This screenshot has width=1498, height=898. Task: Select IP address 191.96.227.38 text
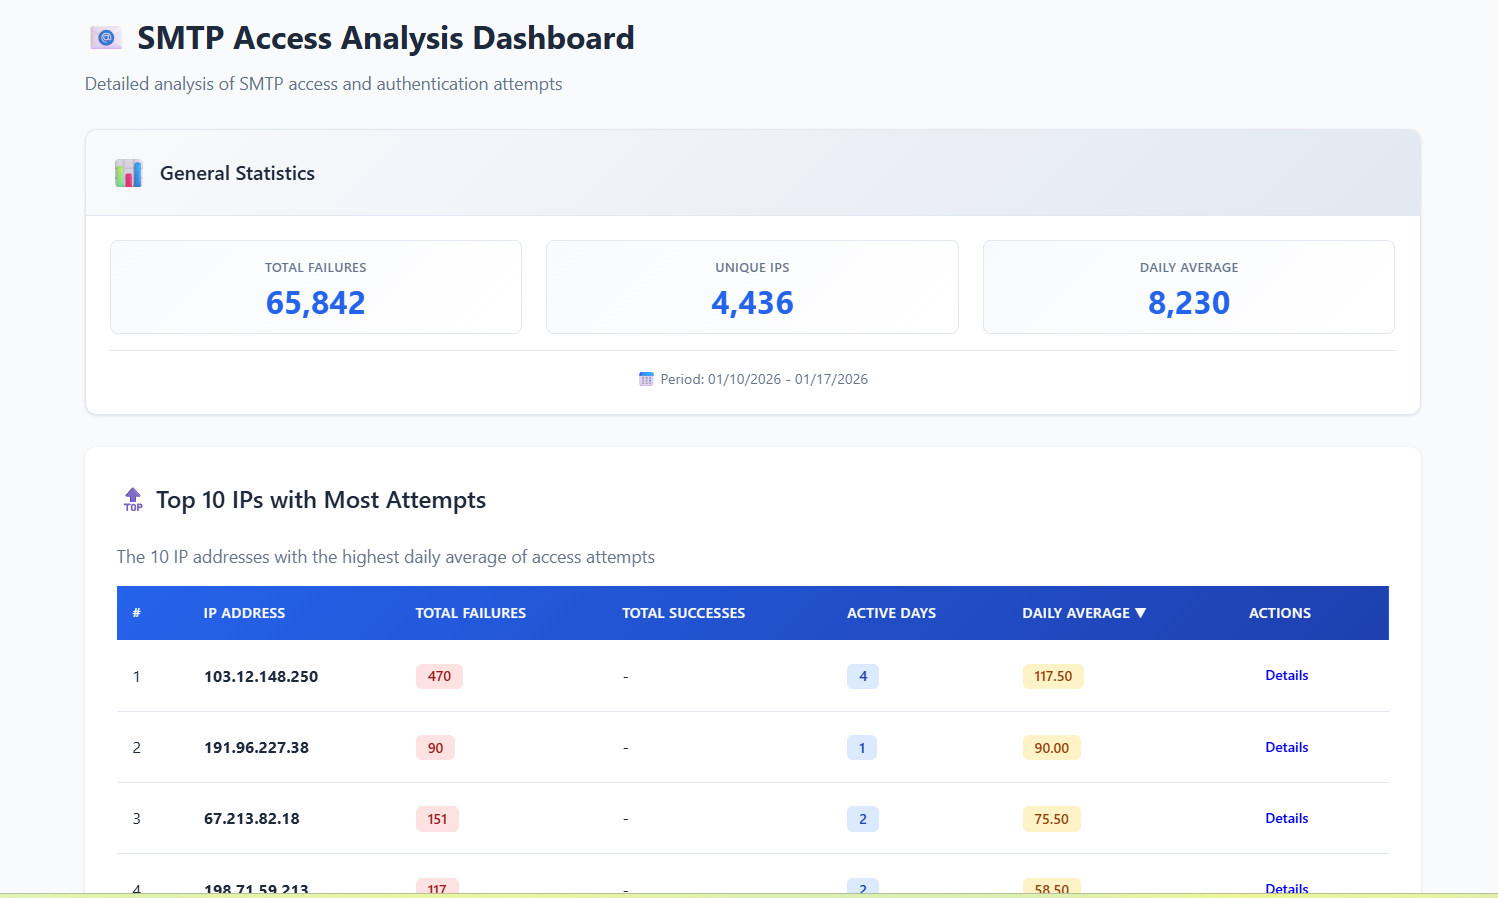256,748
